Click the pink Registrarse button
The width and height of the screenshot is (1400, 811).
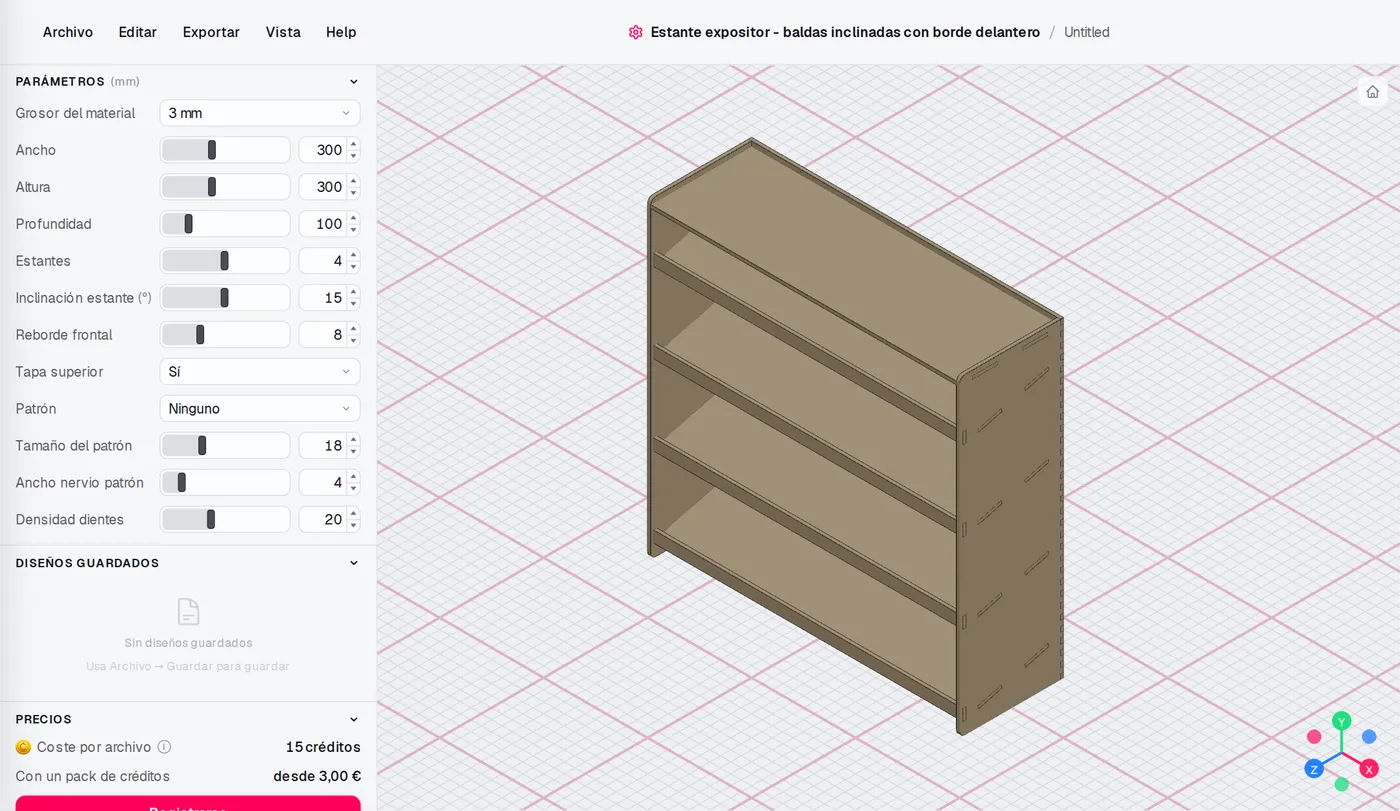(188, 803)
